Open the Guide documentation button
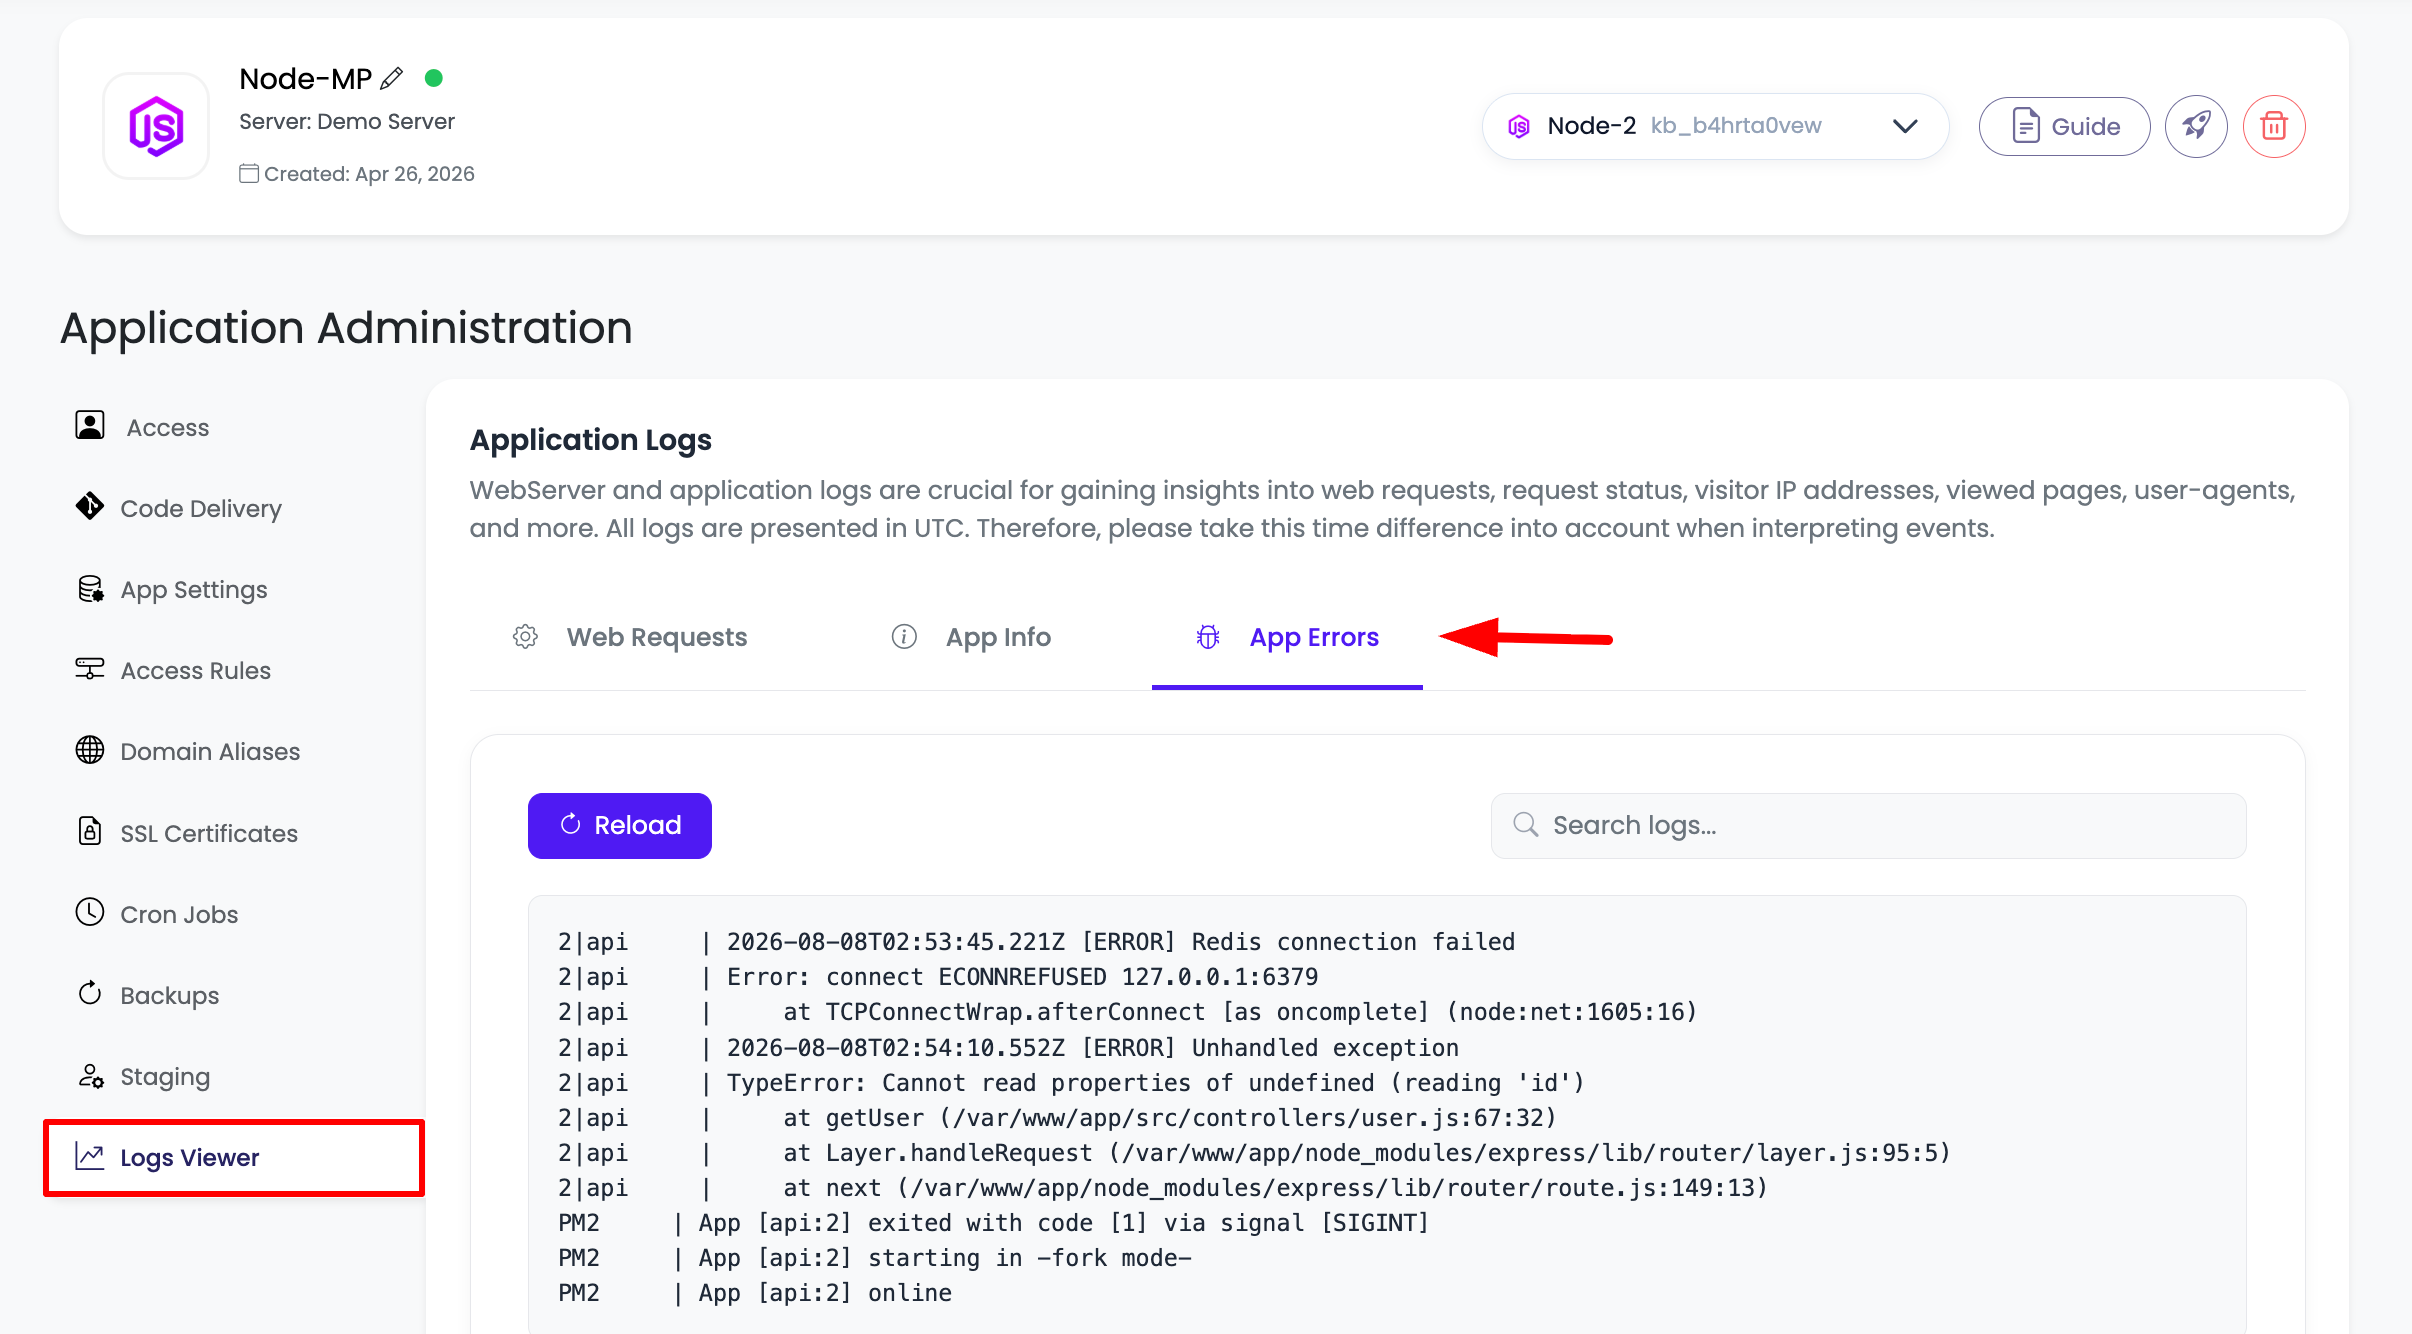 [x=2064, y=126]
